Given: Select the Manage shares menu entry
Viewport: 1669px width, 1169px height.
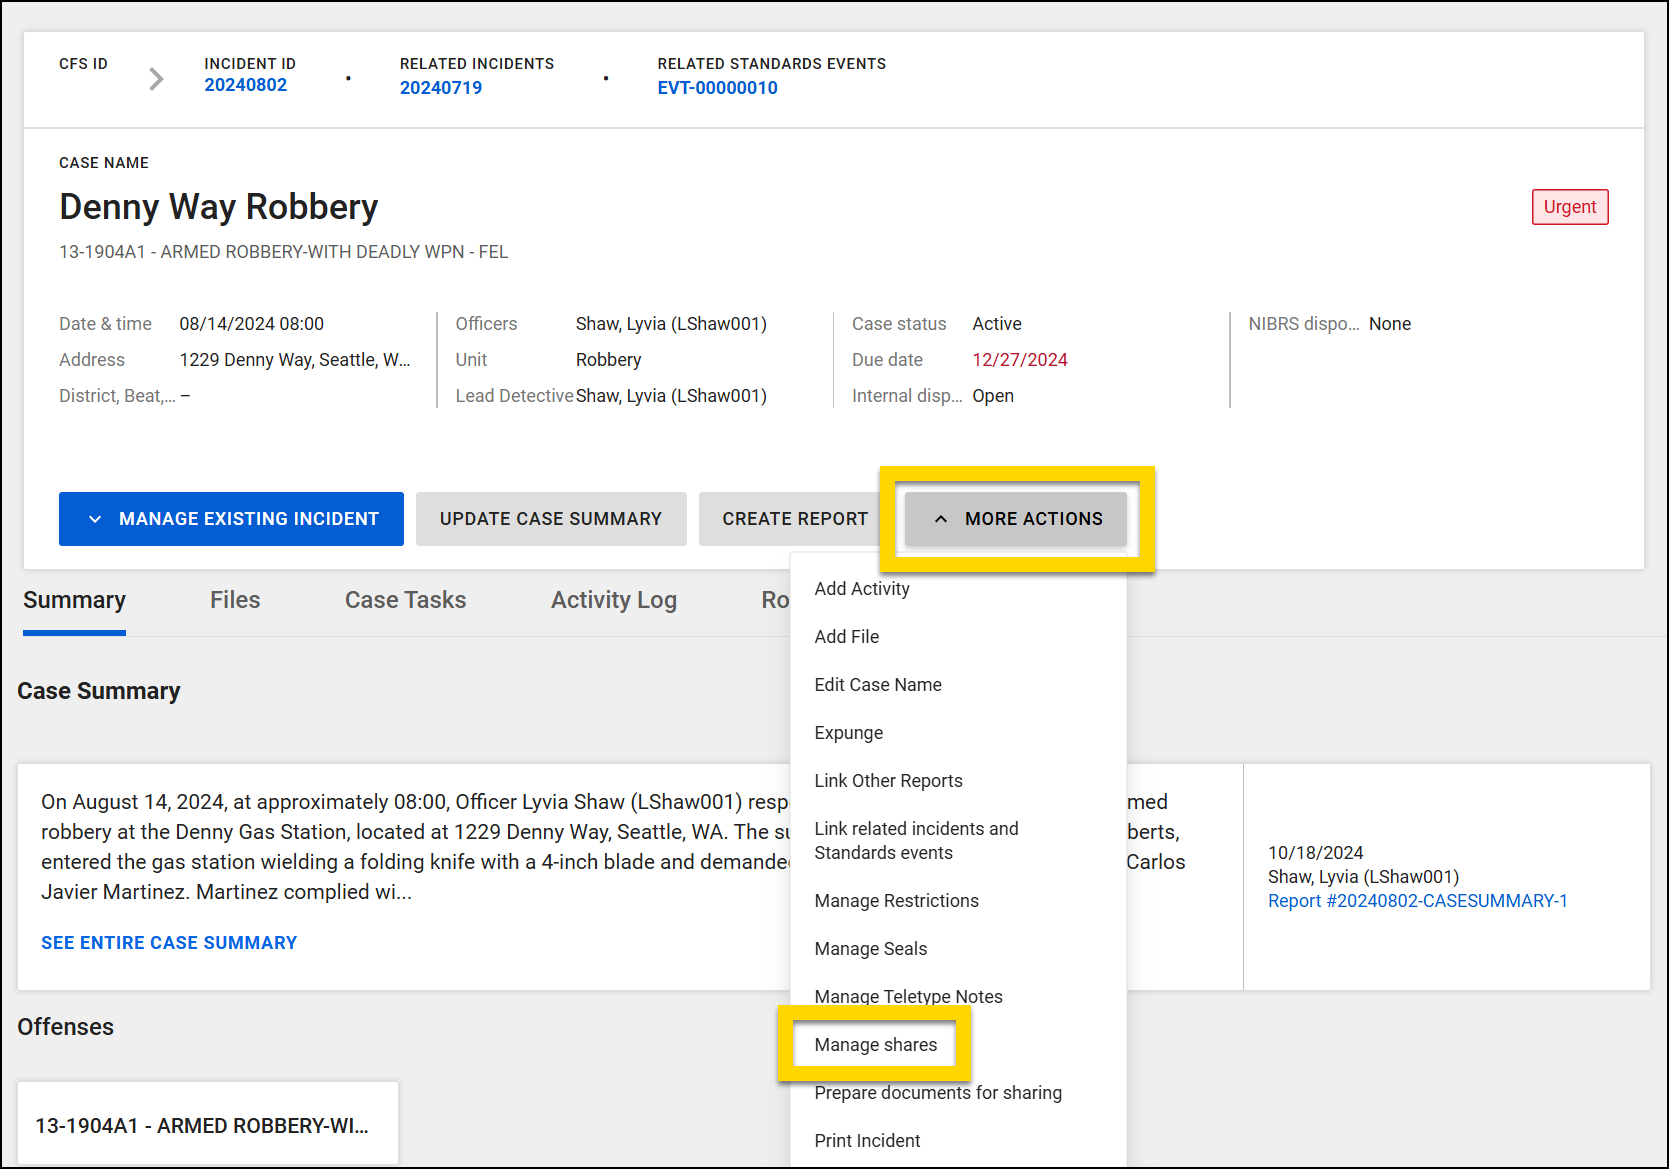Looking at the screenshot, I should [x=875, y=1044].
